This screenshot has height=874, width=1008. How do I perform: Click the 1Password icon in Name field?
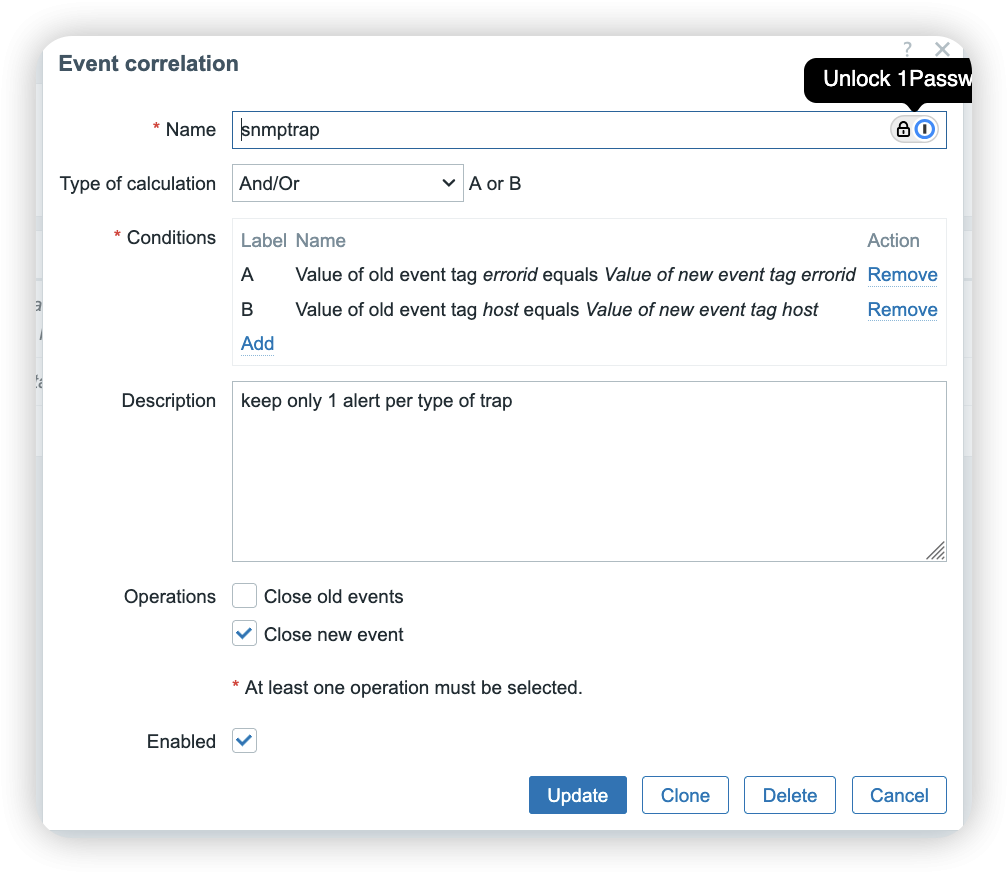[x=925, y=129]
